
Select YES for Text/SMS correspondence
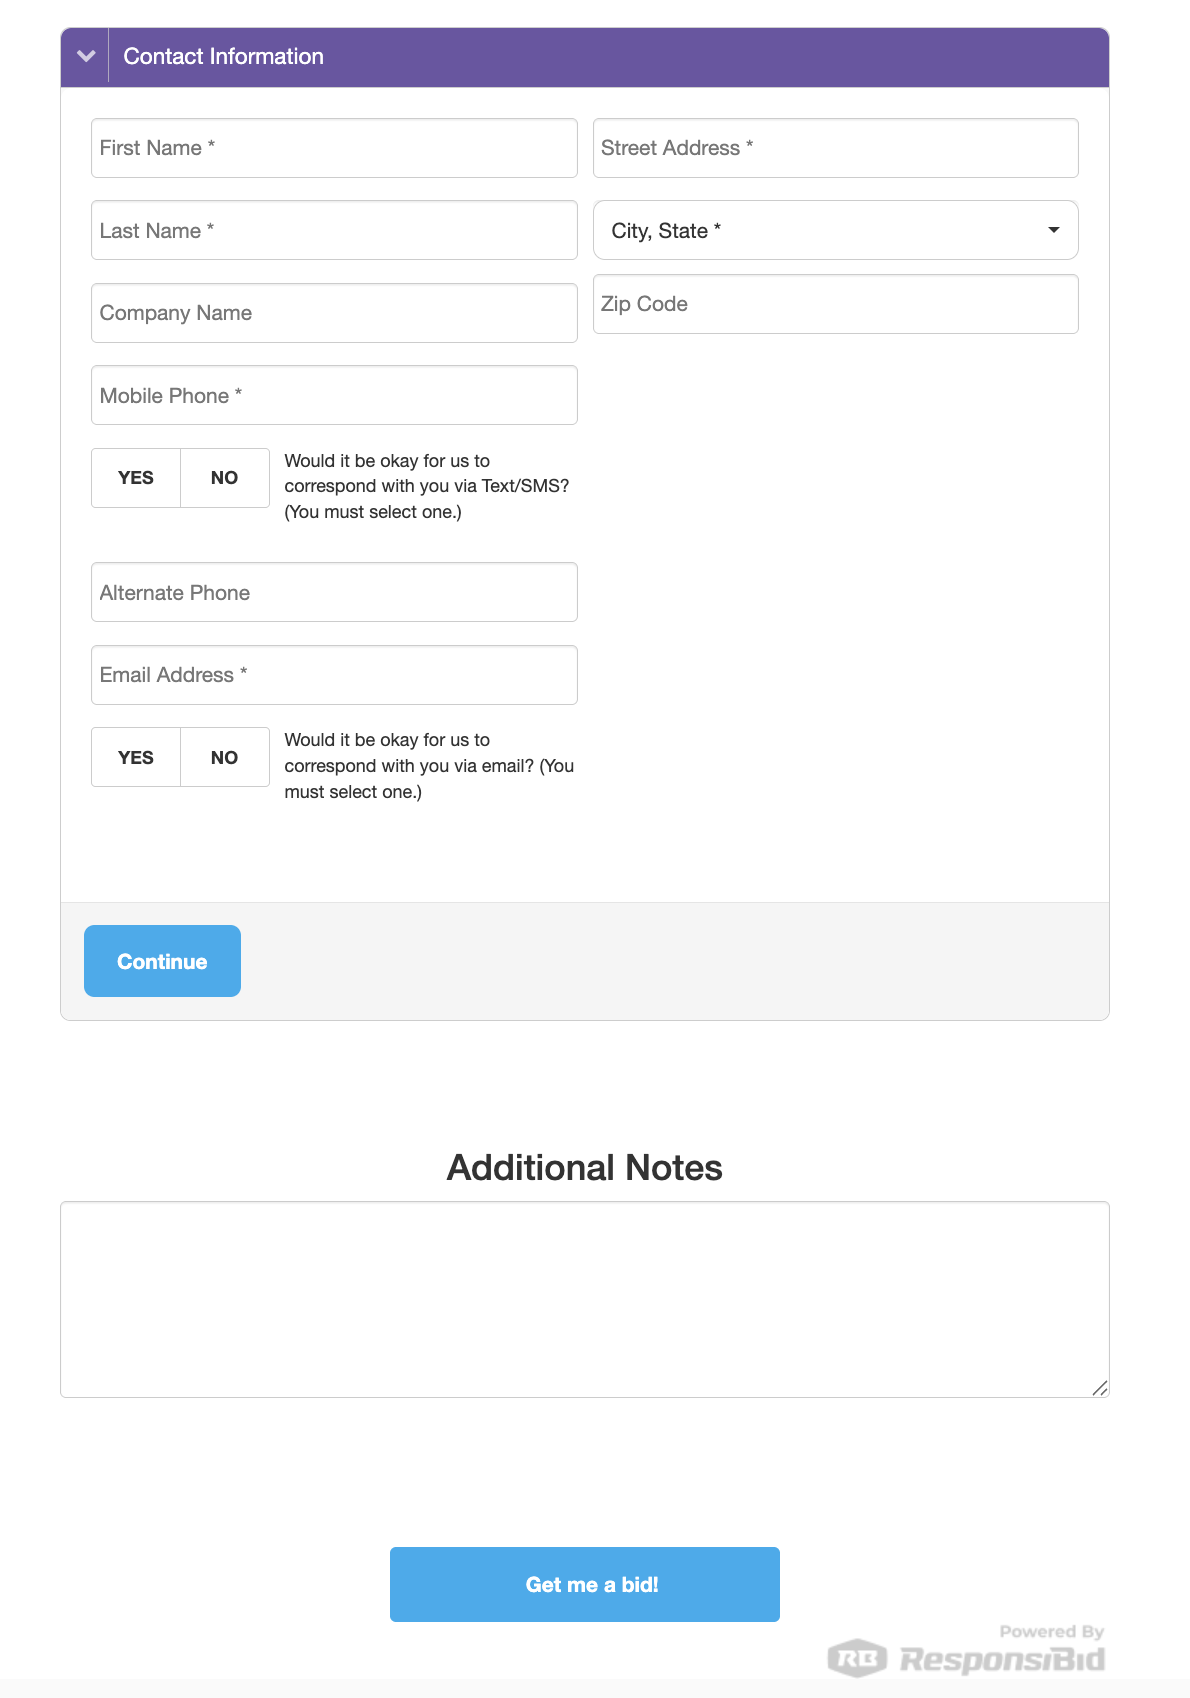(136, 478)
